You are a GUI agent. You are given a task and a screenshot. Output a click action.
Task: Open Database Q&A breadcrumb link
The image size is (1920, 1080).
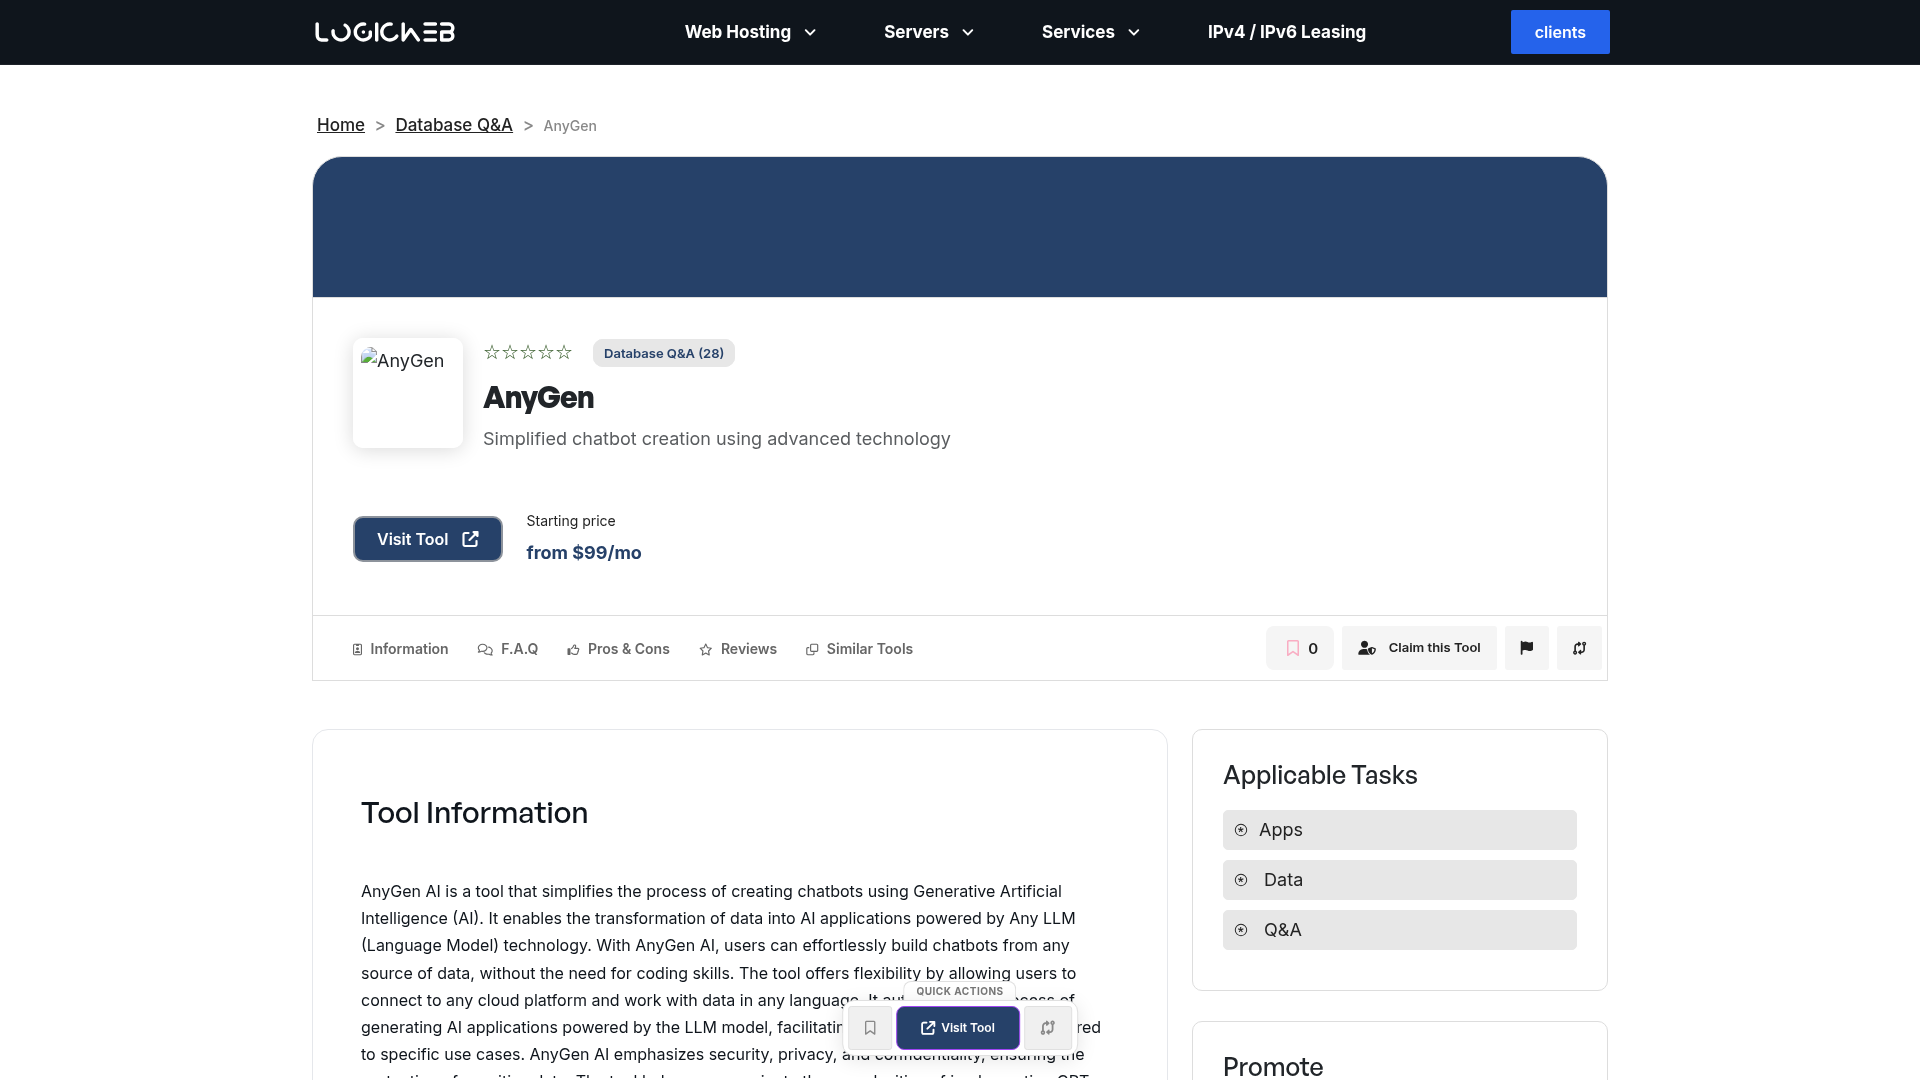click(x=454, y=125)
